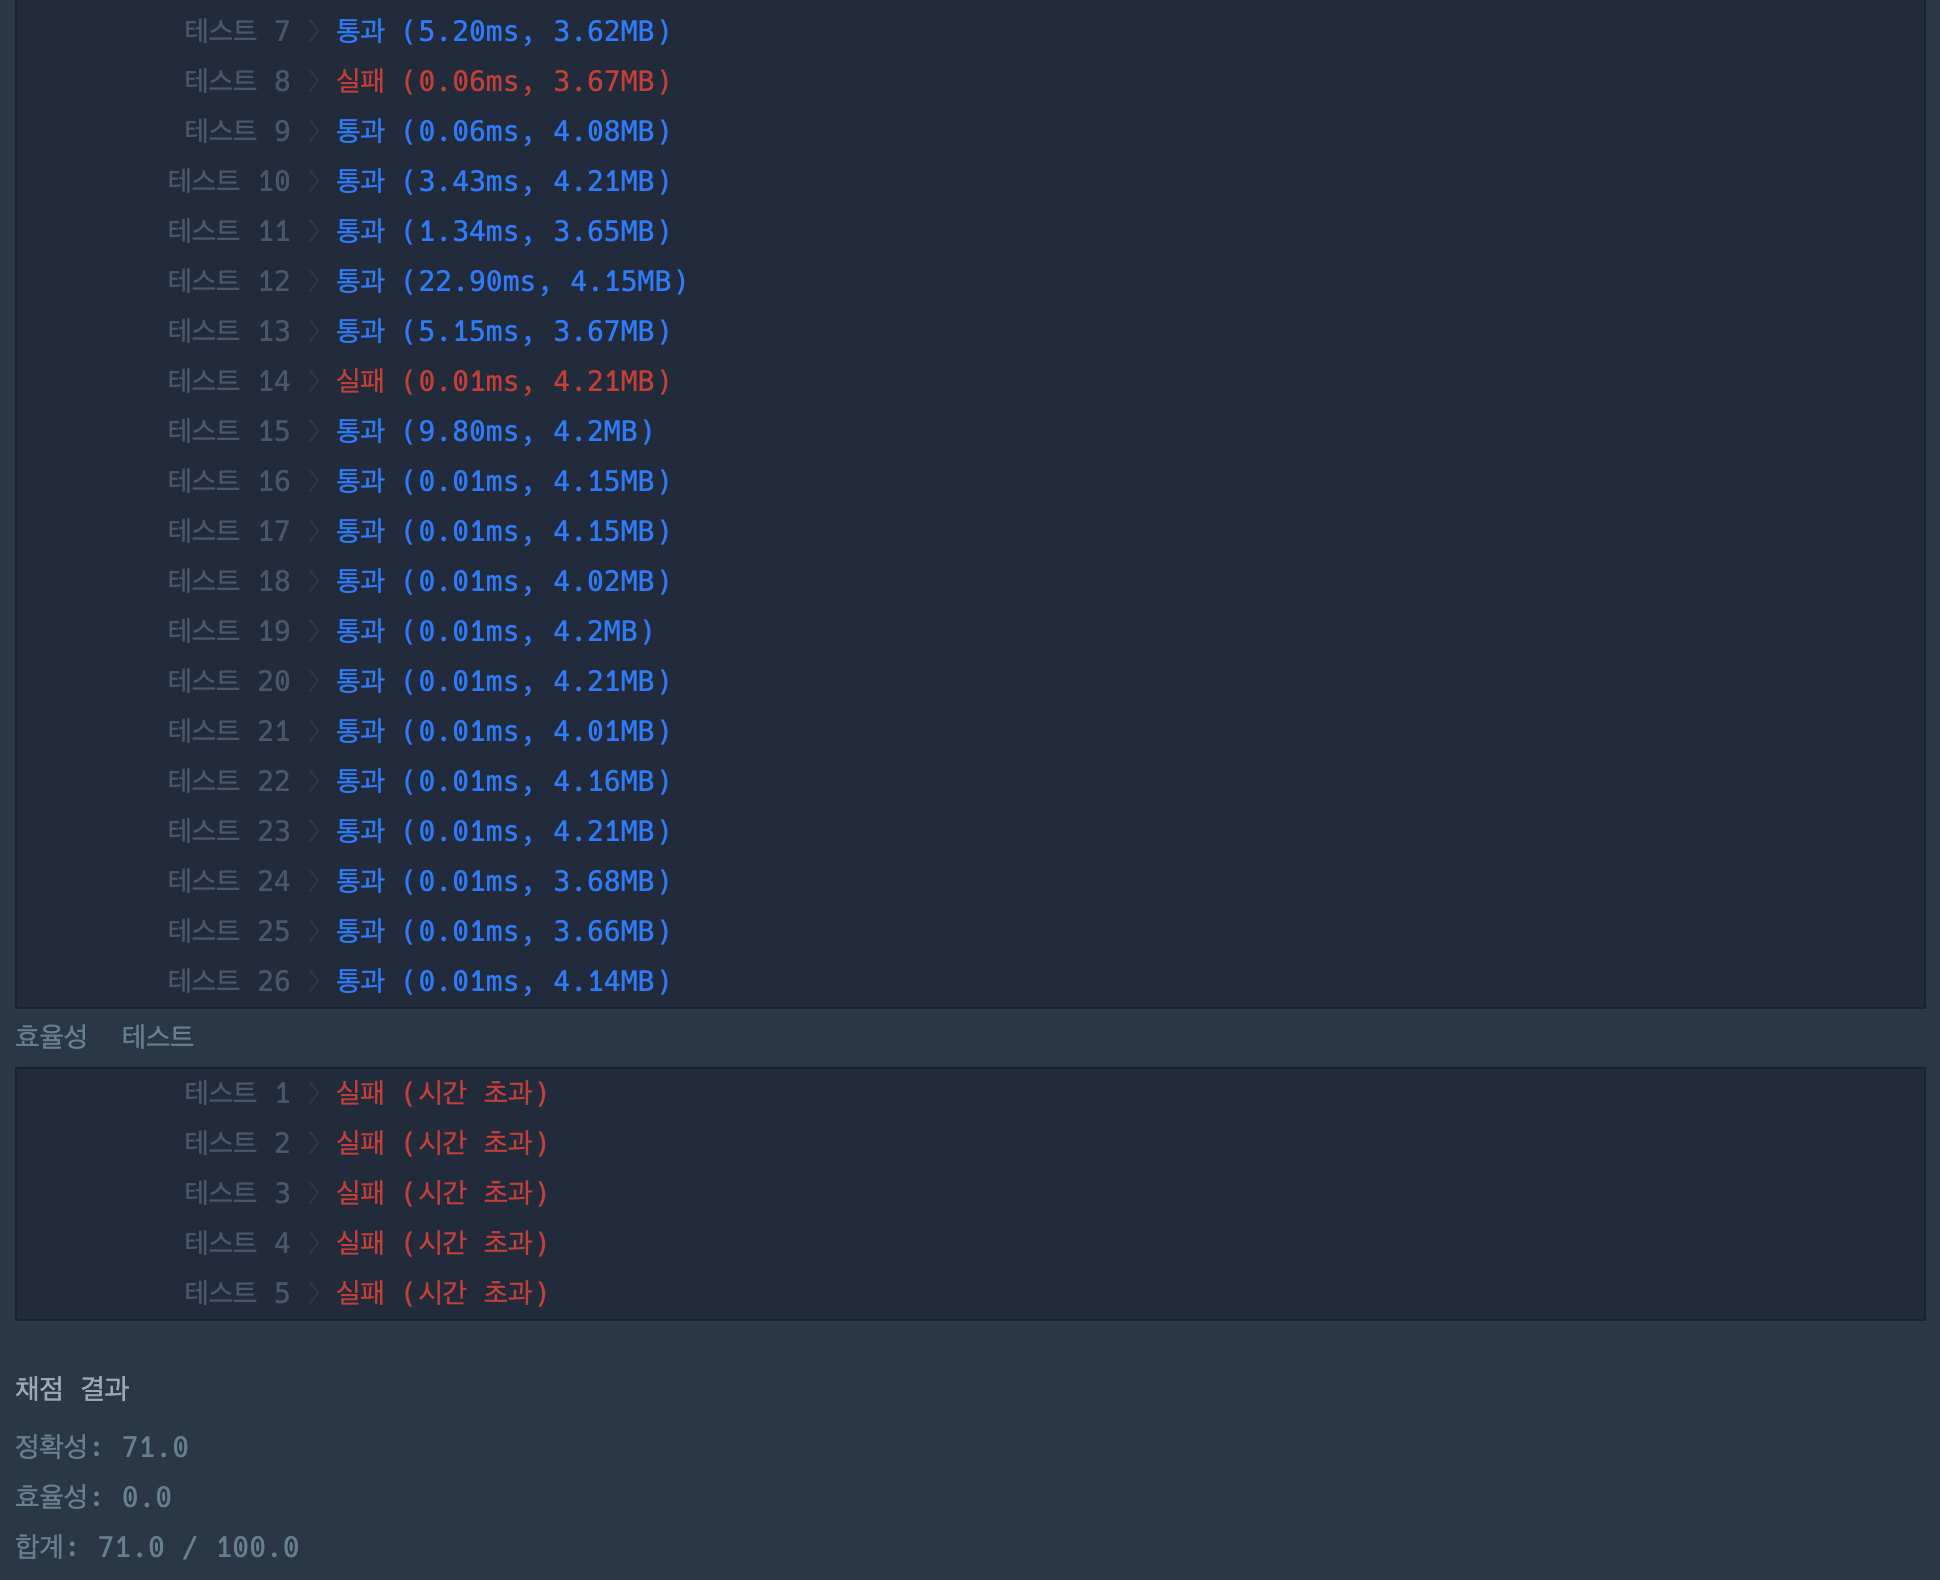This screenshot has width=1940, height=1580.
Task: Click the 채점 결과 heading
Action: 72,1388
